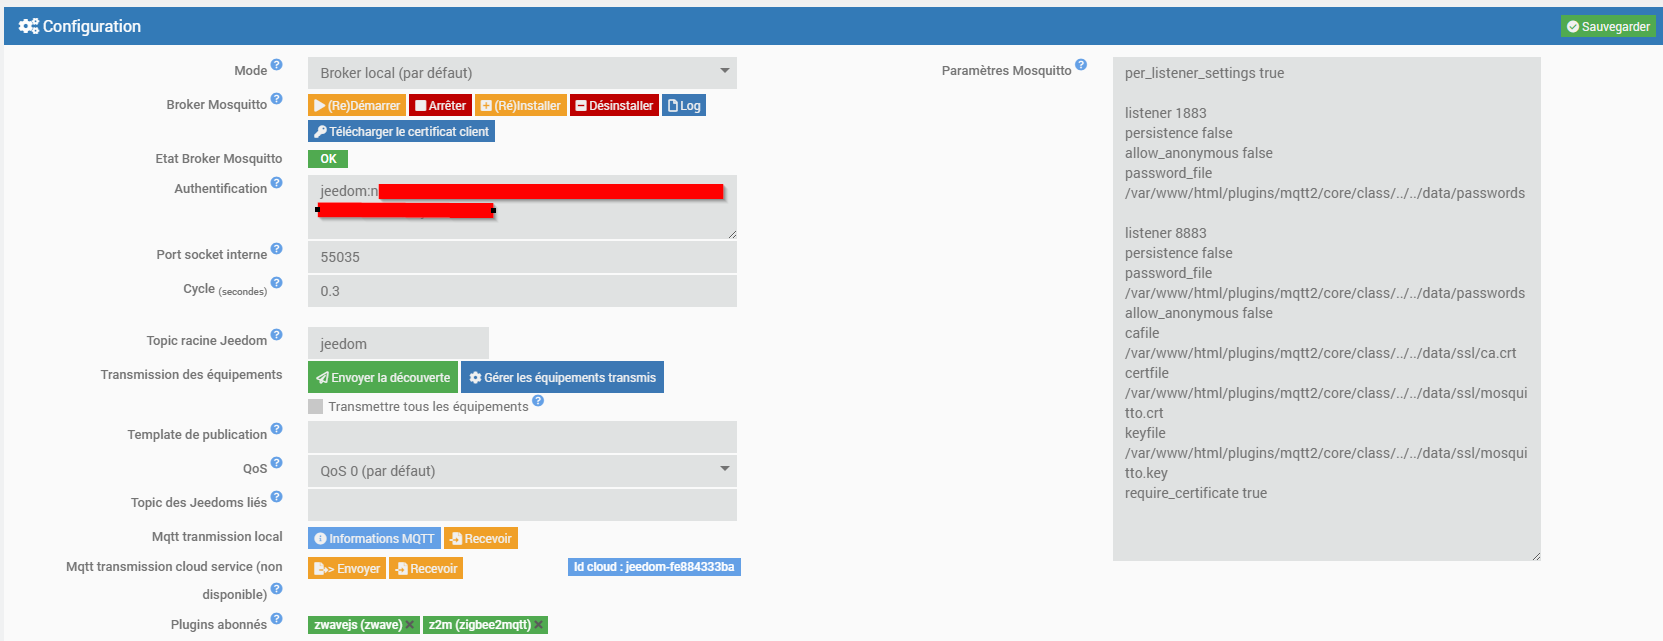Image resolution: width=1663 pixels, height=641 pixels.
Task: Toggle Transmettre tous les équipements checkbox
Action: pos(316,406)
